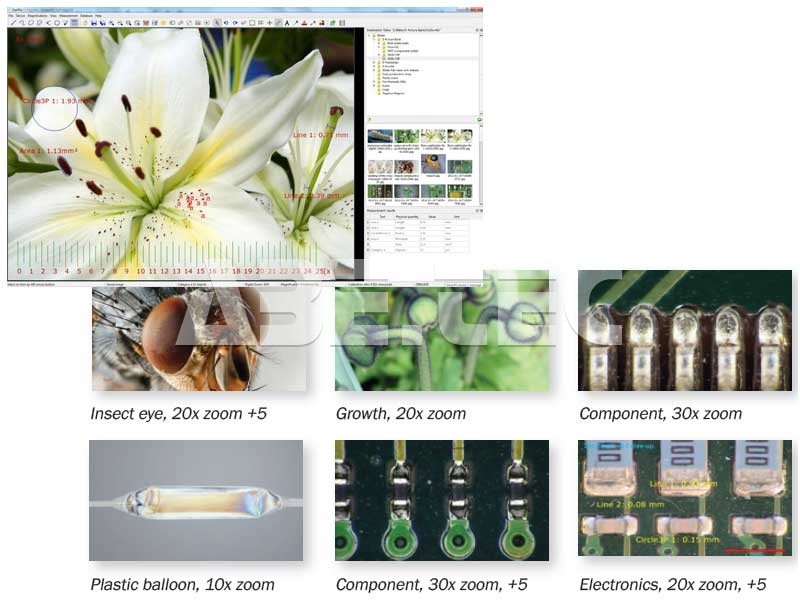The width and height of the screenshot is (800, 600).
Task: Click the blue floppy-disk save icon
Action: pos(93,22)
